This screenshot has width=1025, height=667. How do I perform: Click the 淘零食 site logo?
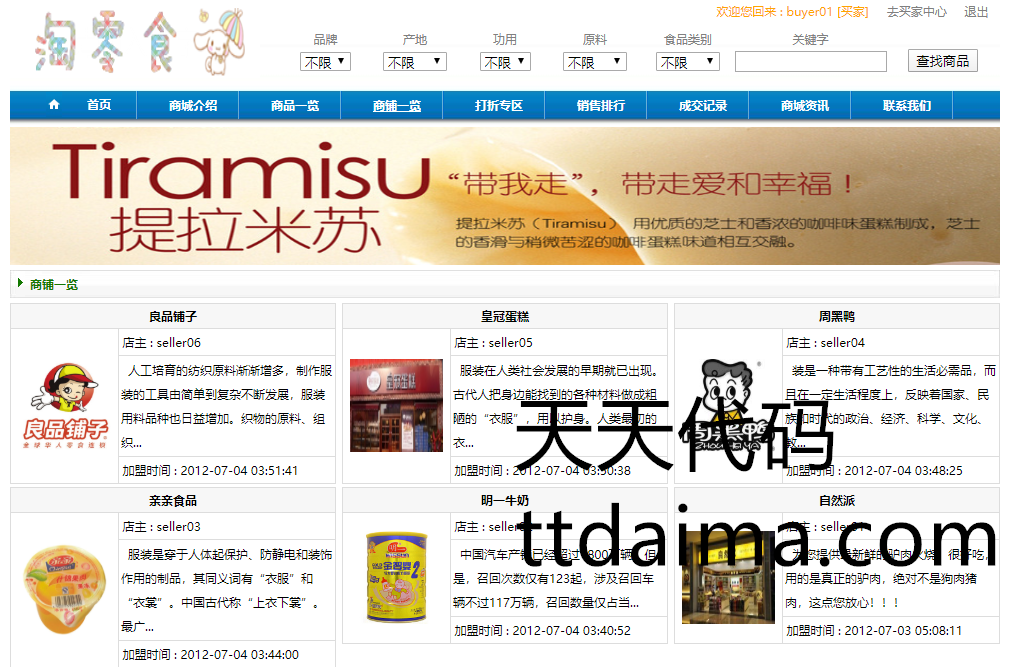tap(138, 44)
